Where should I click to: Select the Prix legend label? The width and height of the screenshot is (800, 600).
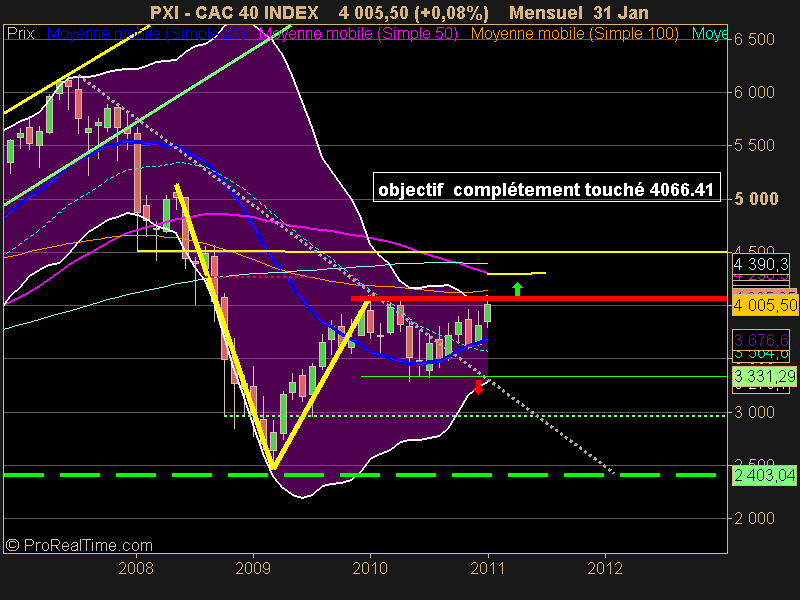point(20,34)
